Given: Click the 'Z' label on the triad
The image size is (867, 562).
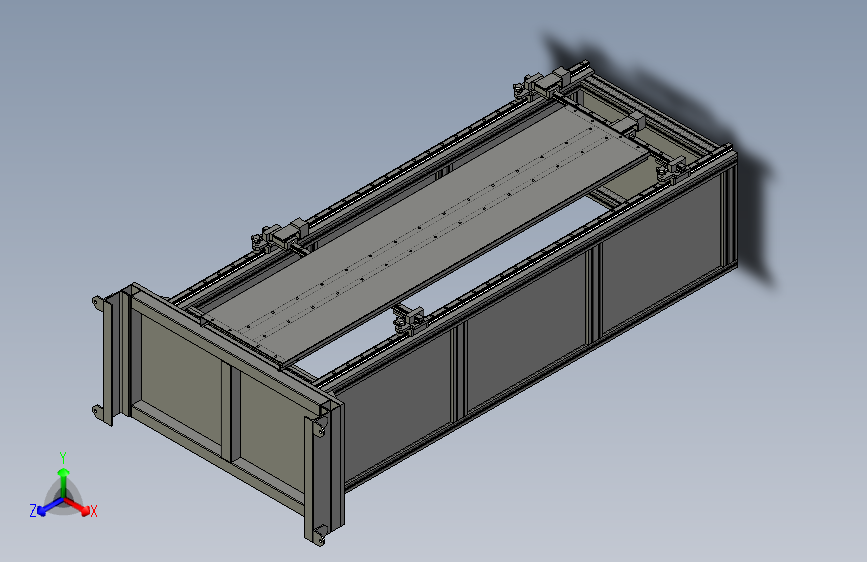Looking at the screenshot, I should [x=33, y=511].
